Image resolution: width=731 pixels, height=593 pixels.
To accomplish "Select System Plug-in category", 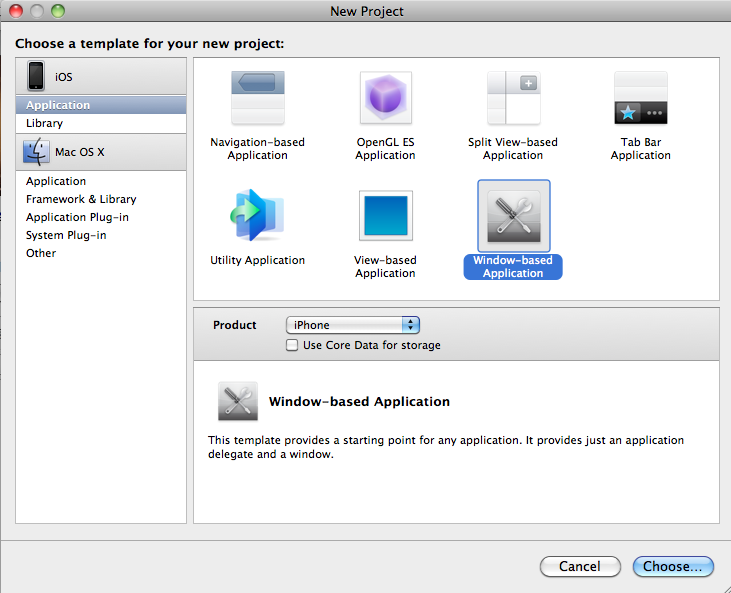I will [x=101, y=235].
